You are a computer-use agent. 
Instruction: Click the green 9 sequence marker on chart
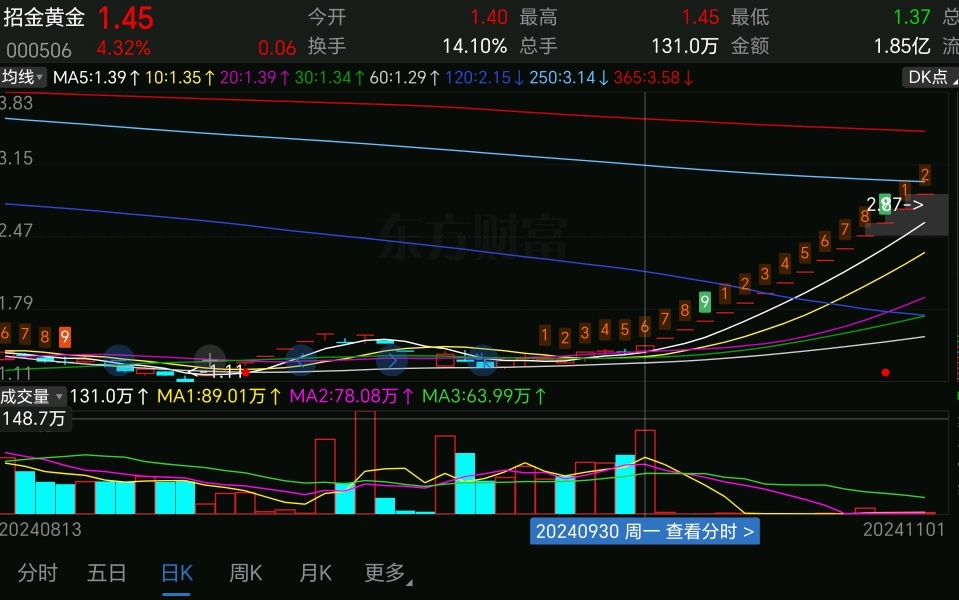(x=705, y=302)
